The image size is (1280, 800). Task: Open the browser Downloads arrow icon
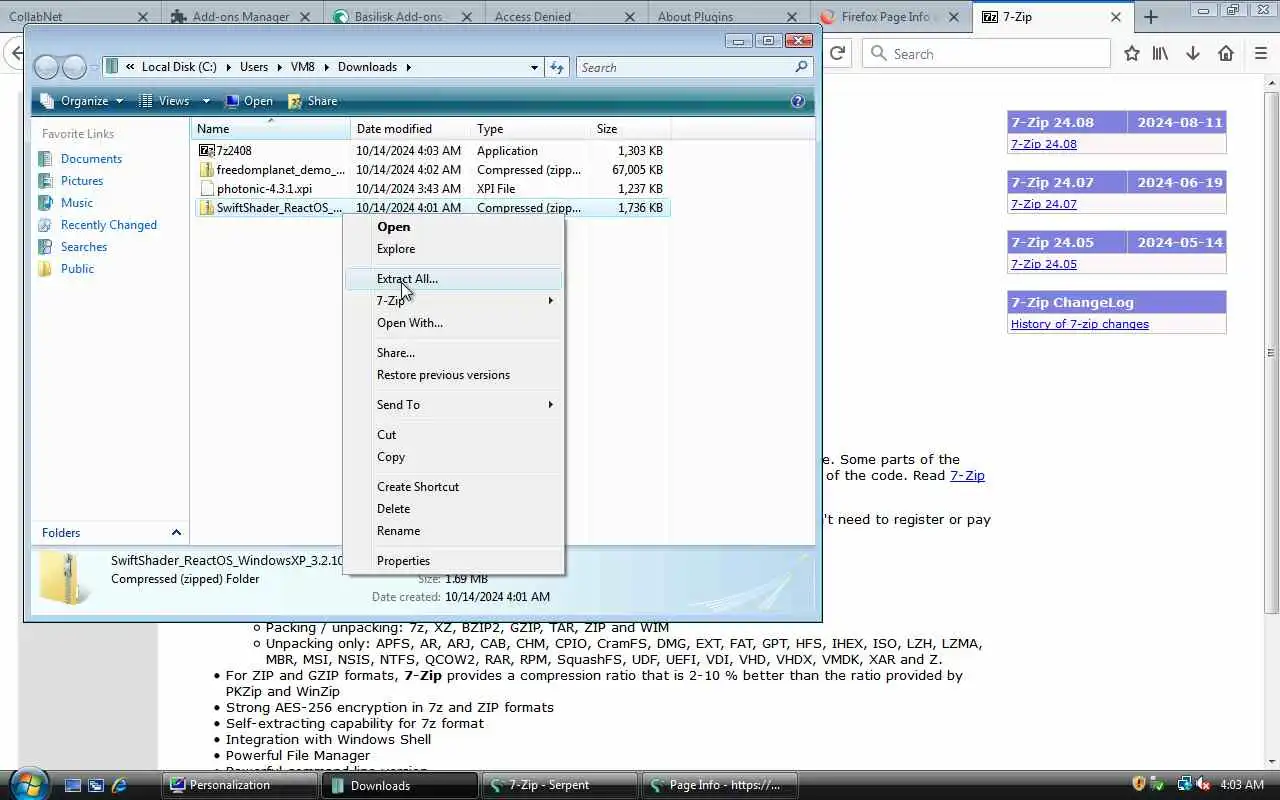click(x=1192, y=54)
